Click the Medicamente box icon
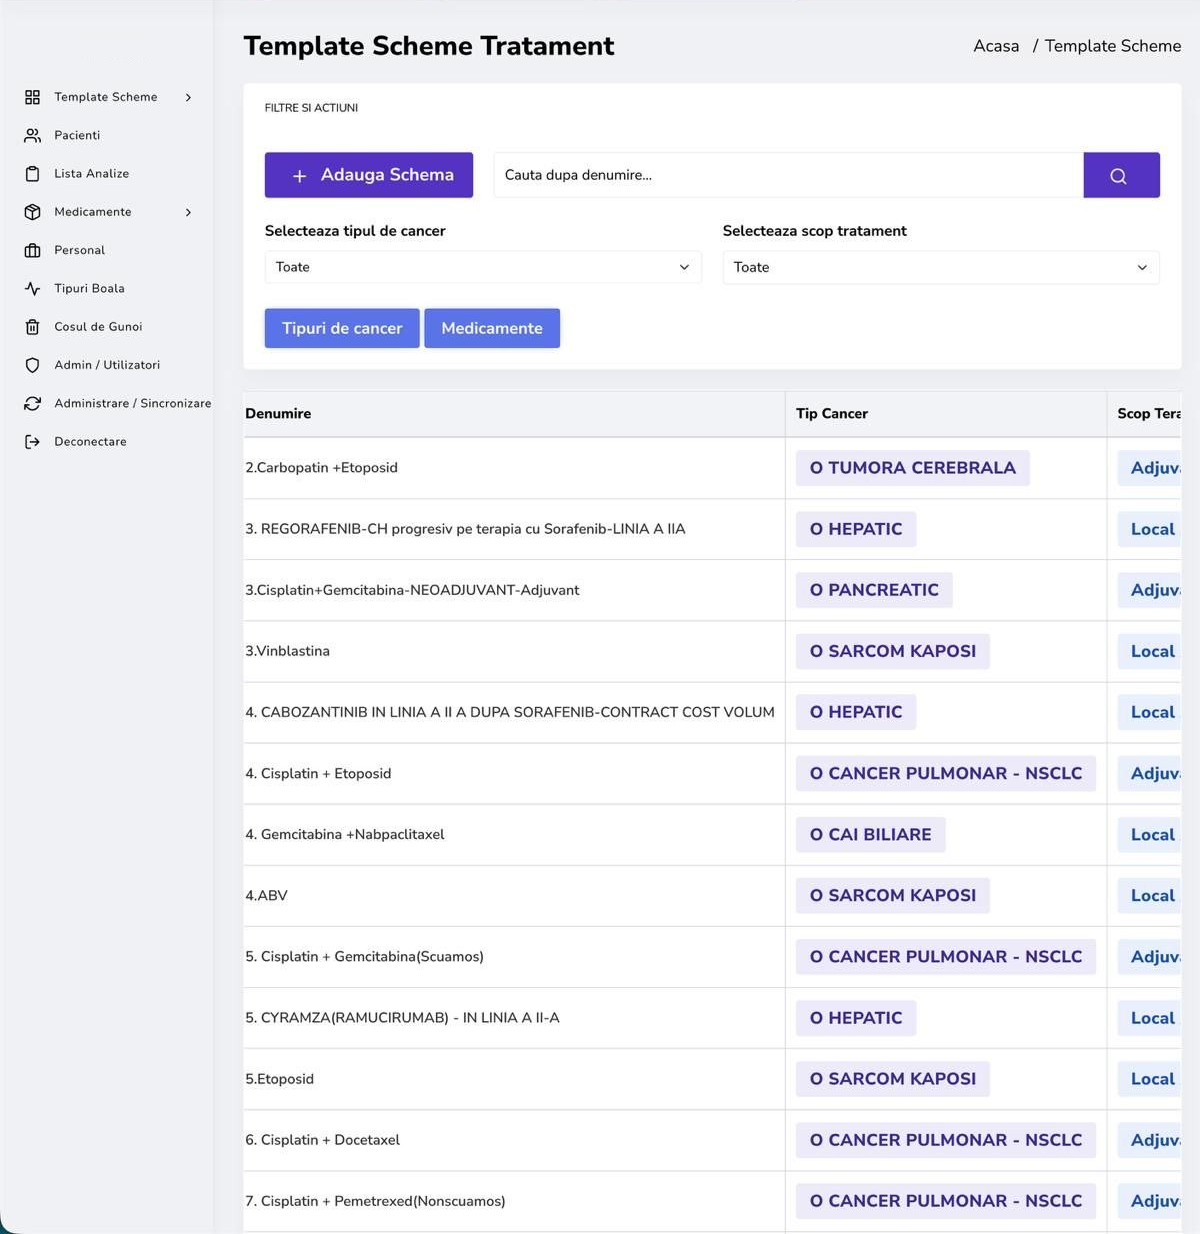 (x=32, y=212)
